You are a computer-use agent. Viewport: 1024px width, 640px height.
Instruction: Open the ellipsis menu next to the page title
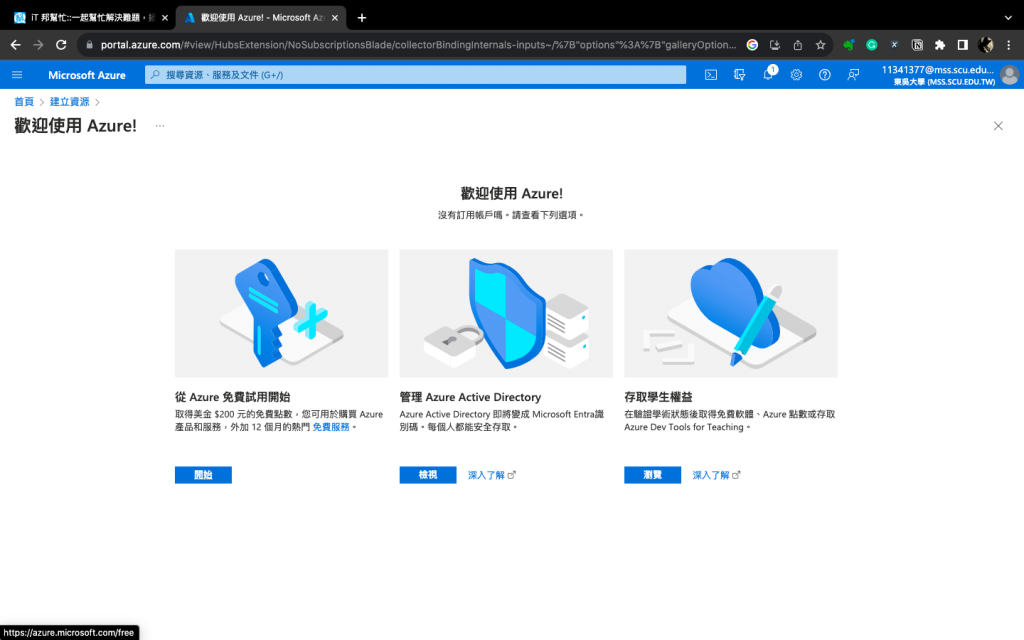tap(160, 125)
